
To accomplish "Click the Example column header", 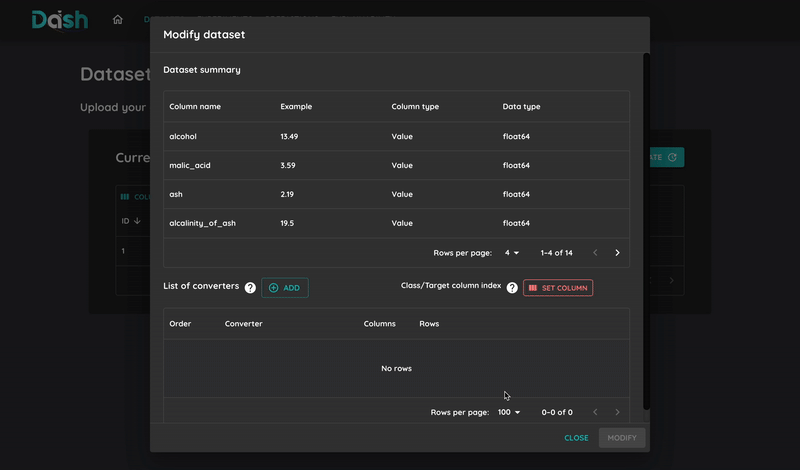I will click(296, 107).
